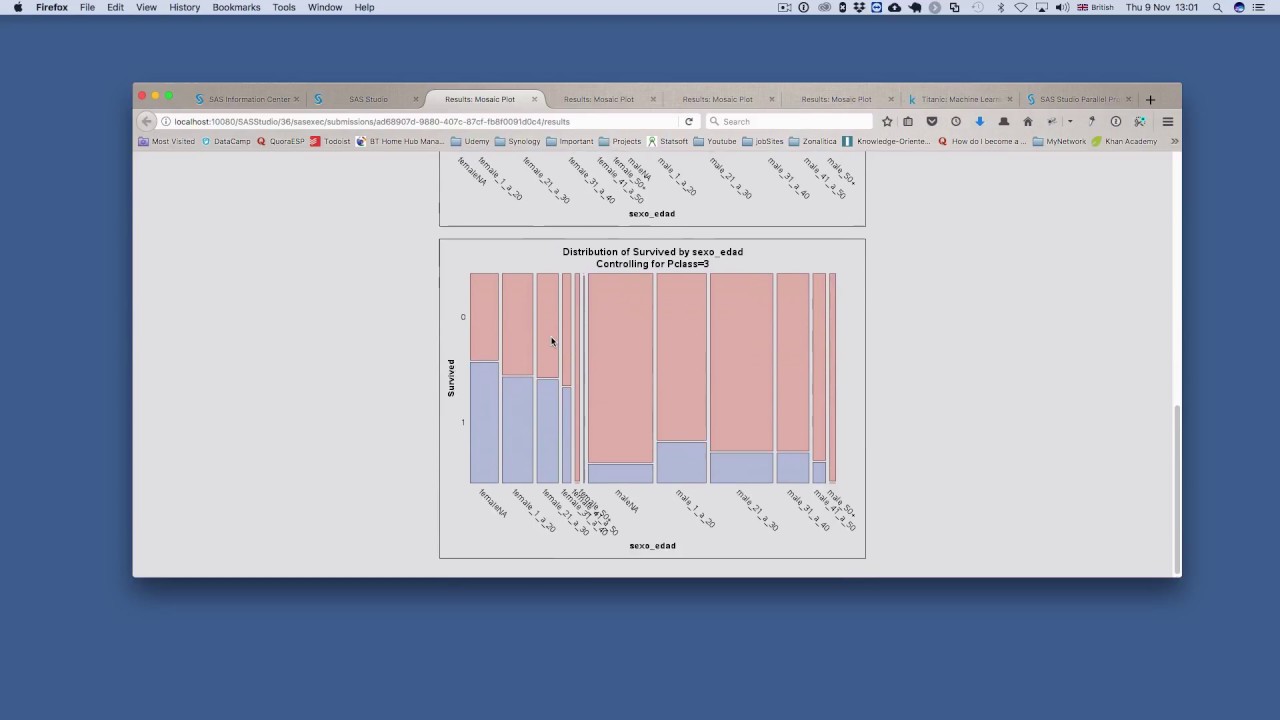The image size is (1280, 720).
Task: Open the Tools menu
Action: (x=284, y=7)
